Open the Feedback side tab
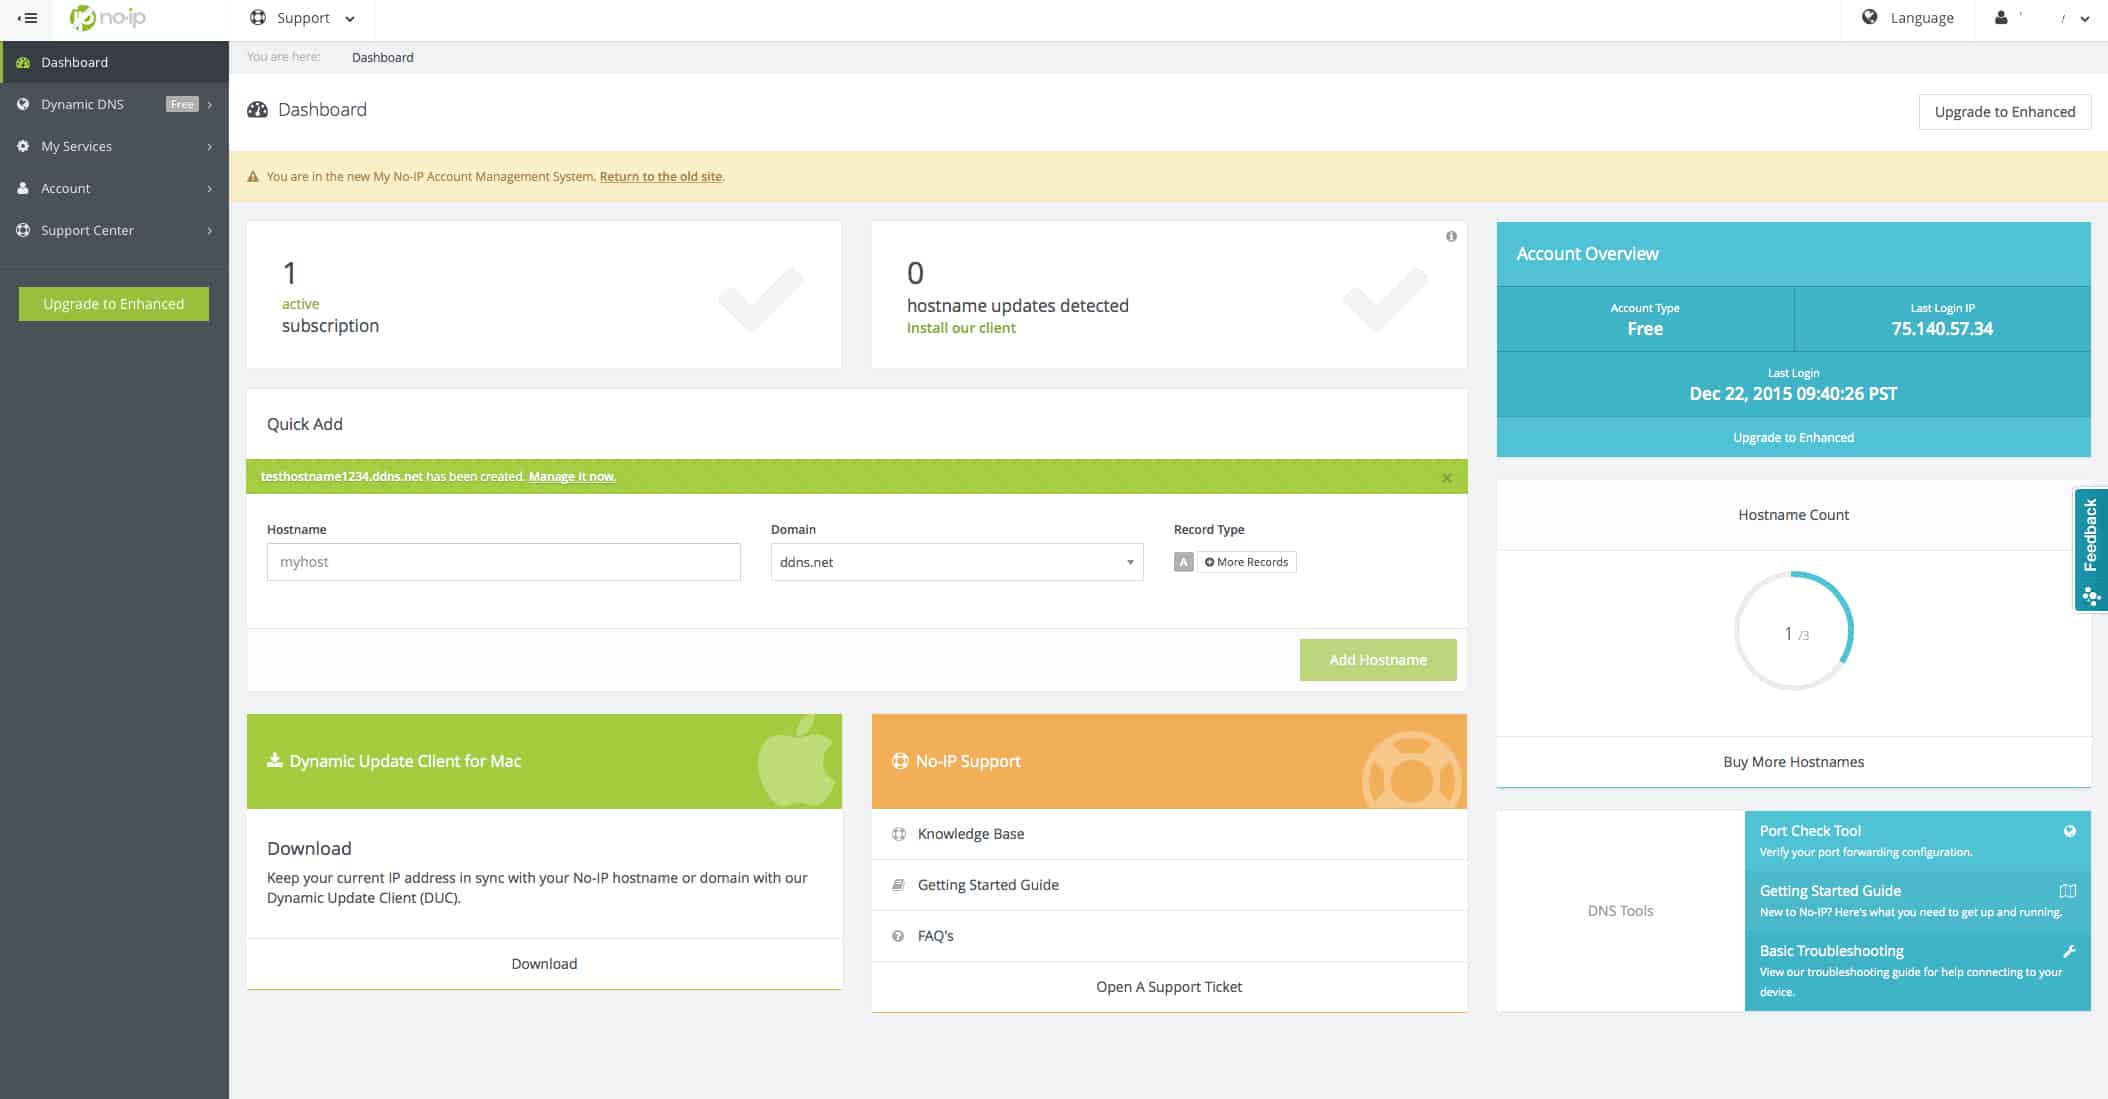 (2091, 549)
